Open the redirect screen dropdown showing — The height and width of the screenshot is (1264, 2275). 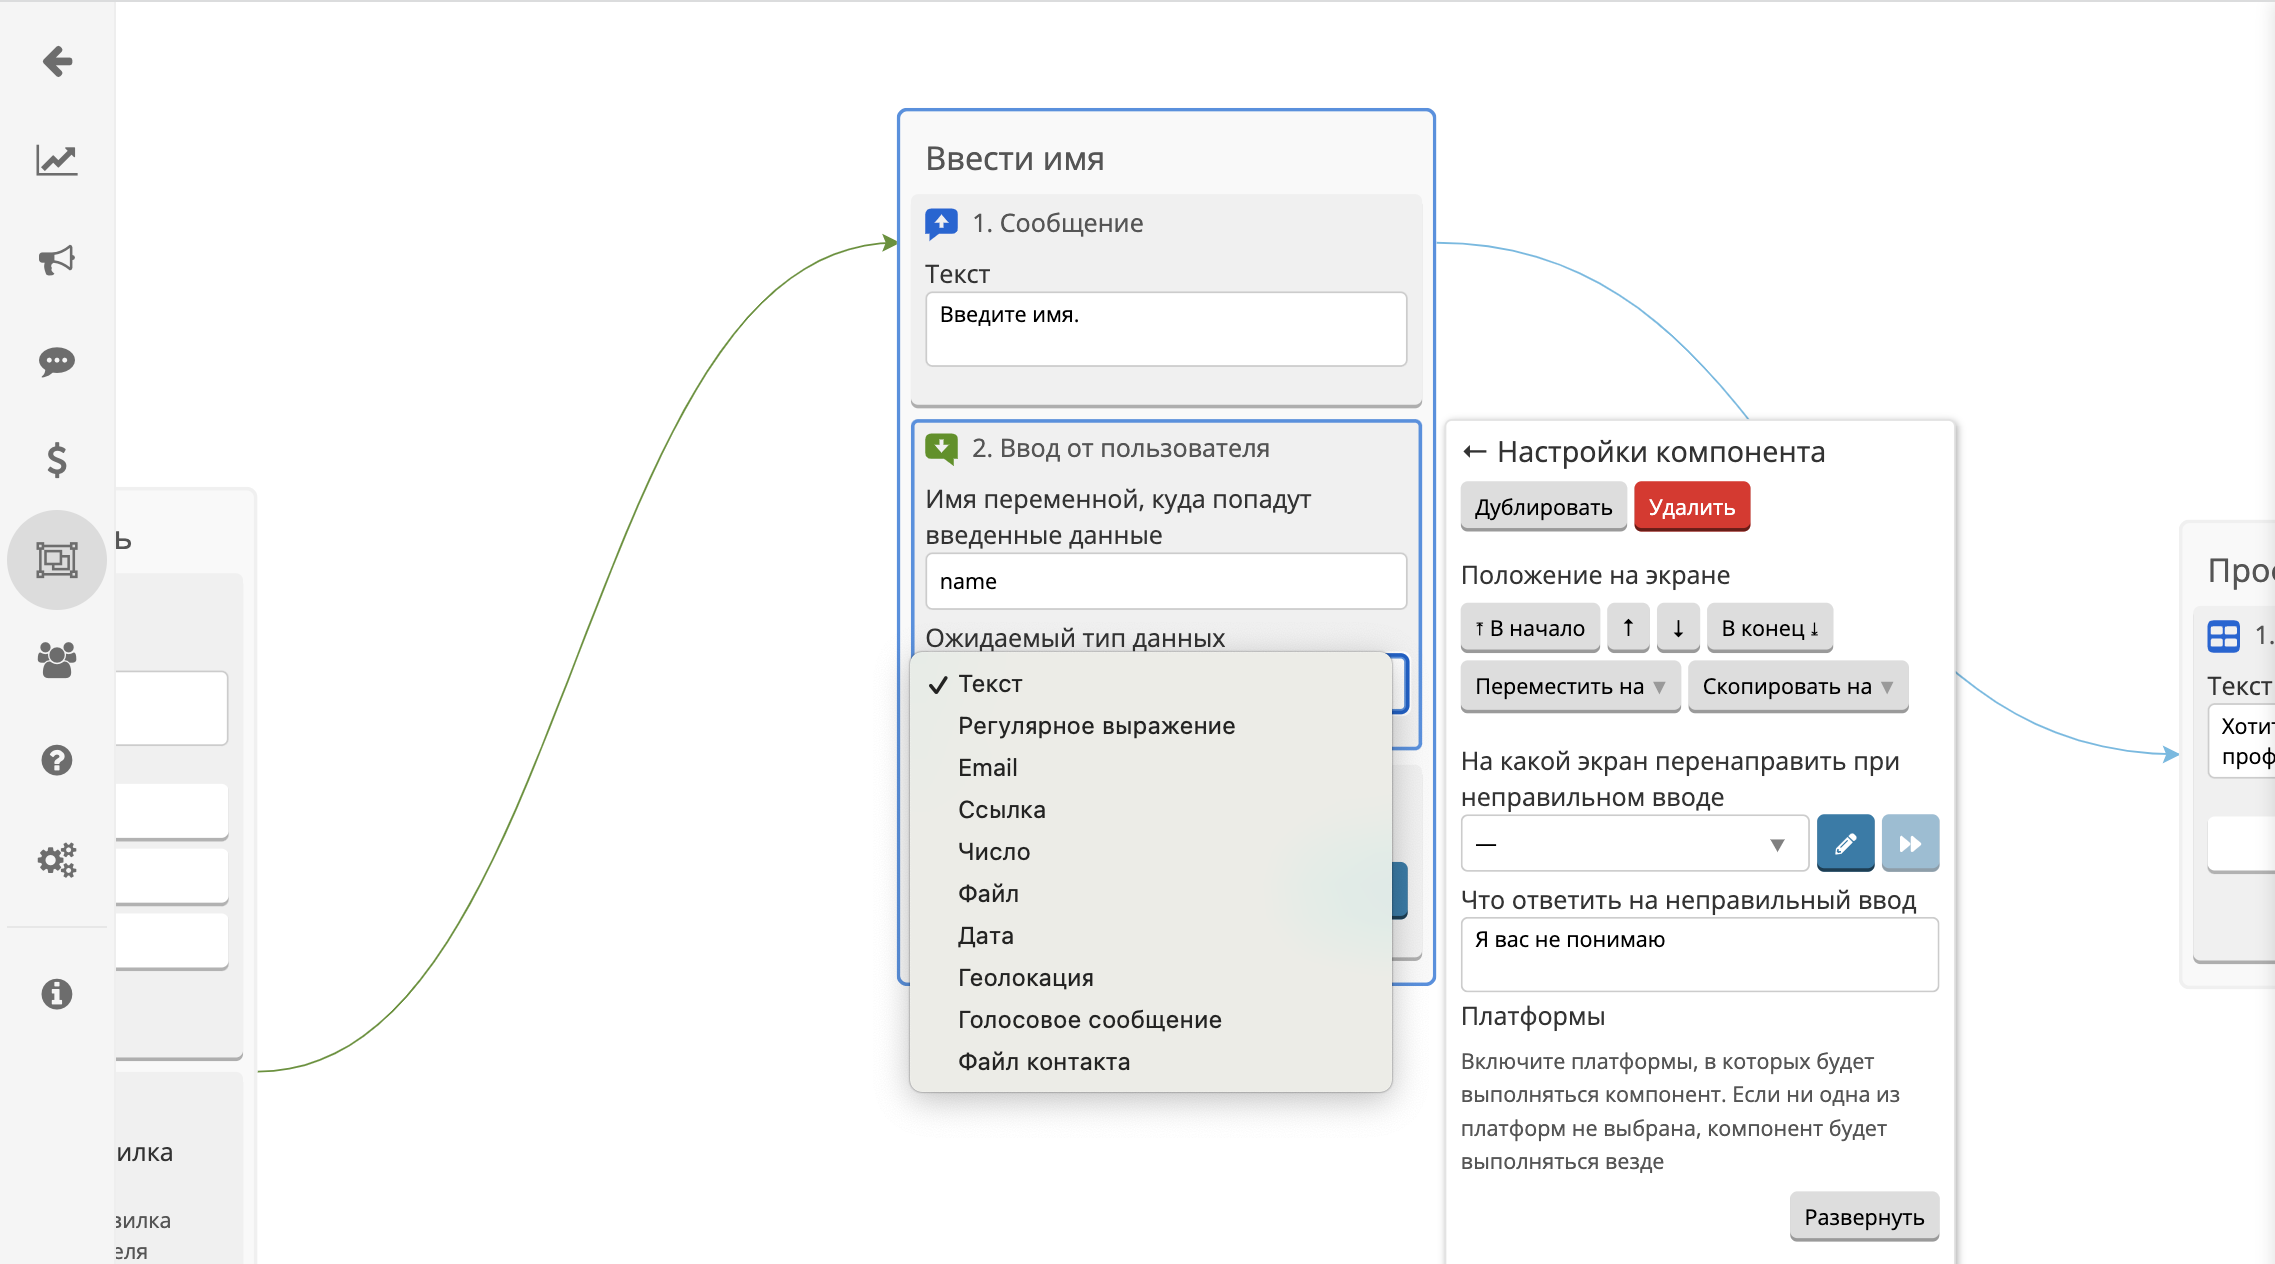pyautogui.click(x=1634, y=843)
